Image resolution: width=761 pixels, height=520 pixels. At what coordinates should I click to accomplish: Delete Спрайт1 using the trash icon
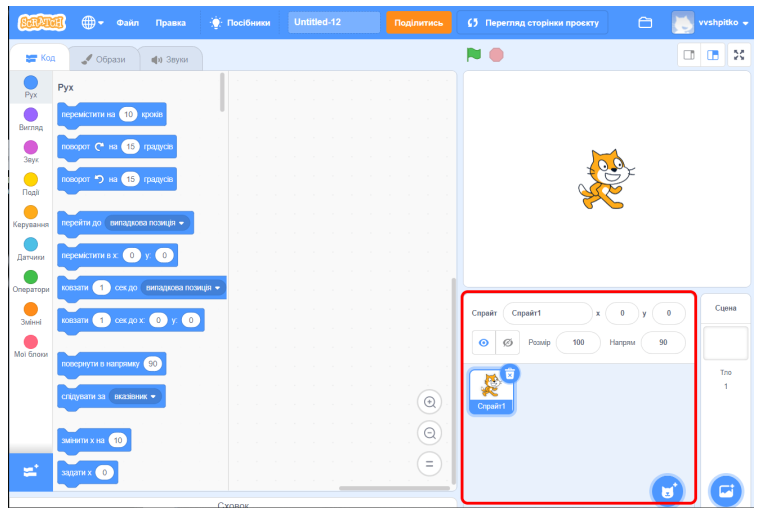(x=509, y=373)
